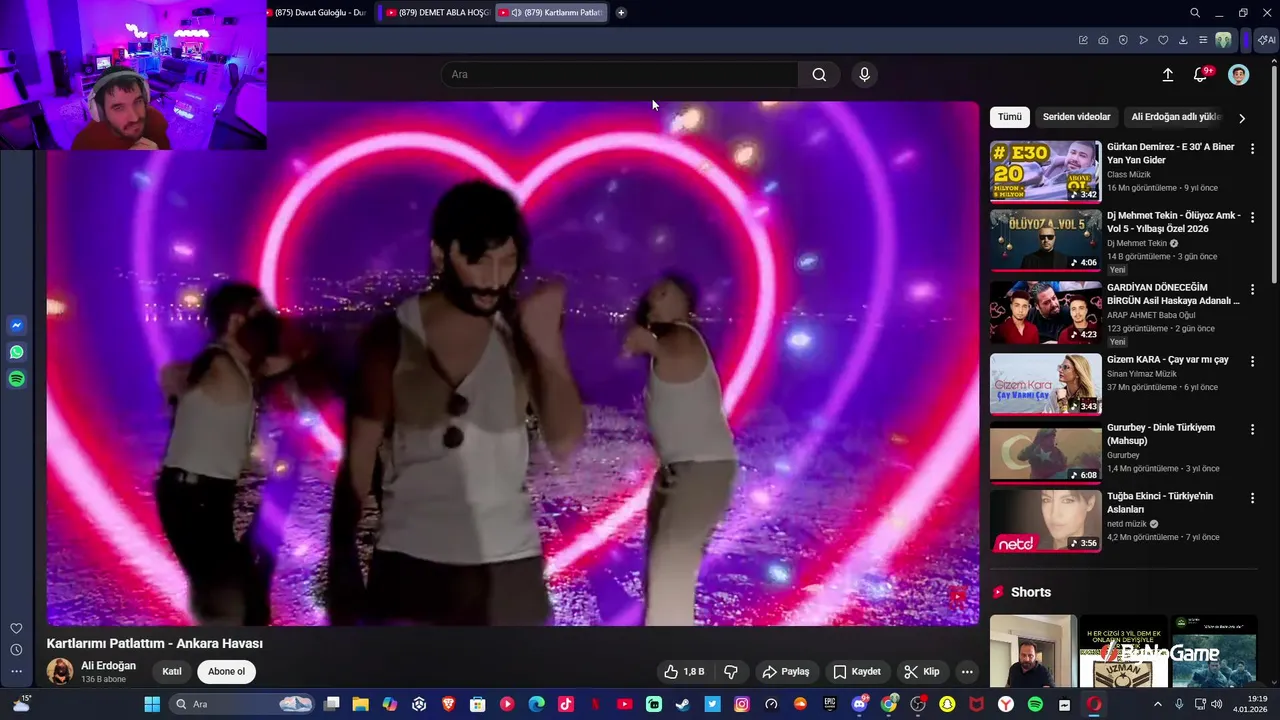Open options for Dj Mehmet Tekin video

pos(1252,217)
